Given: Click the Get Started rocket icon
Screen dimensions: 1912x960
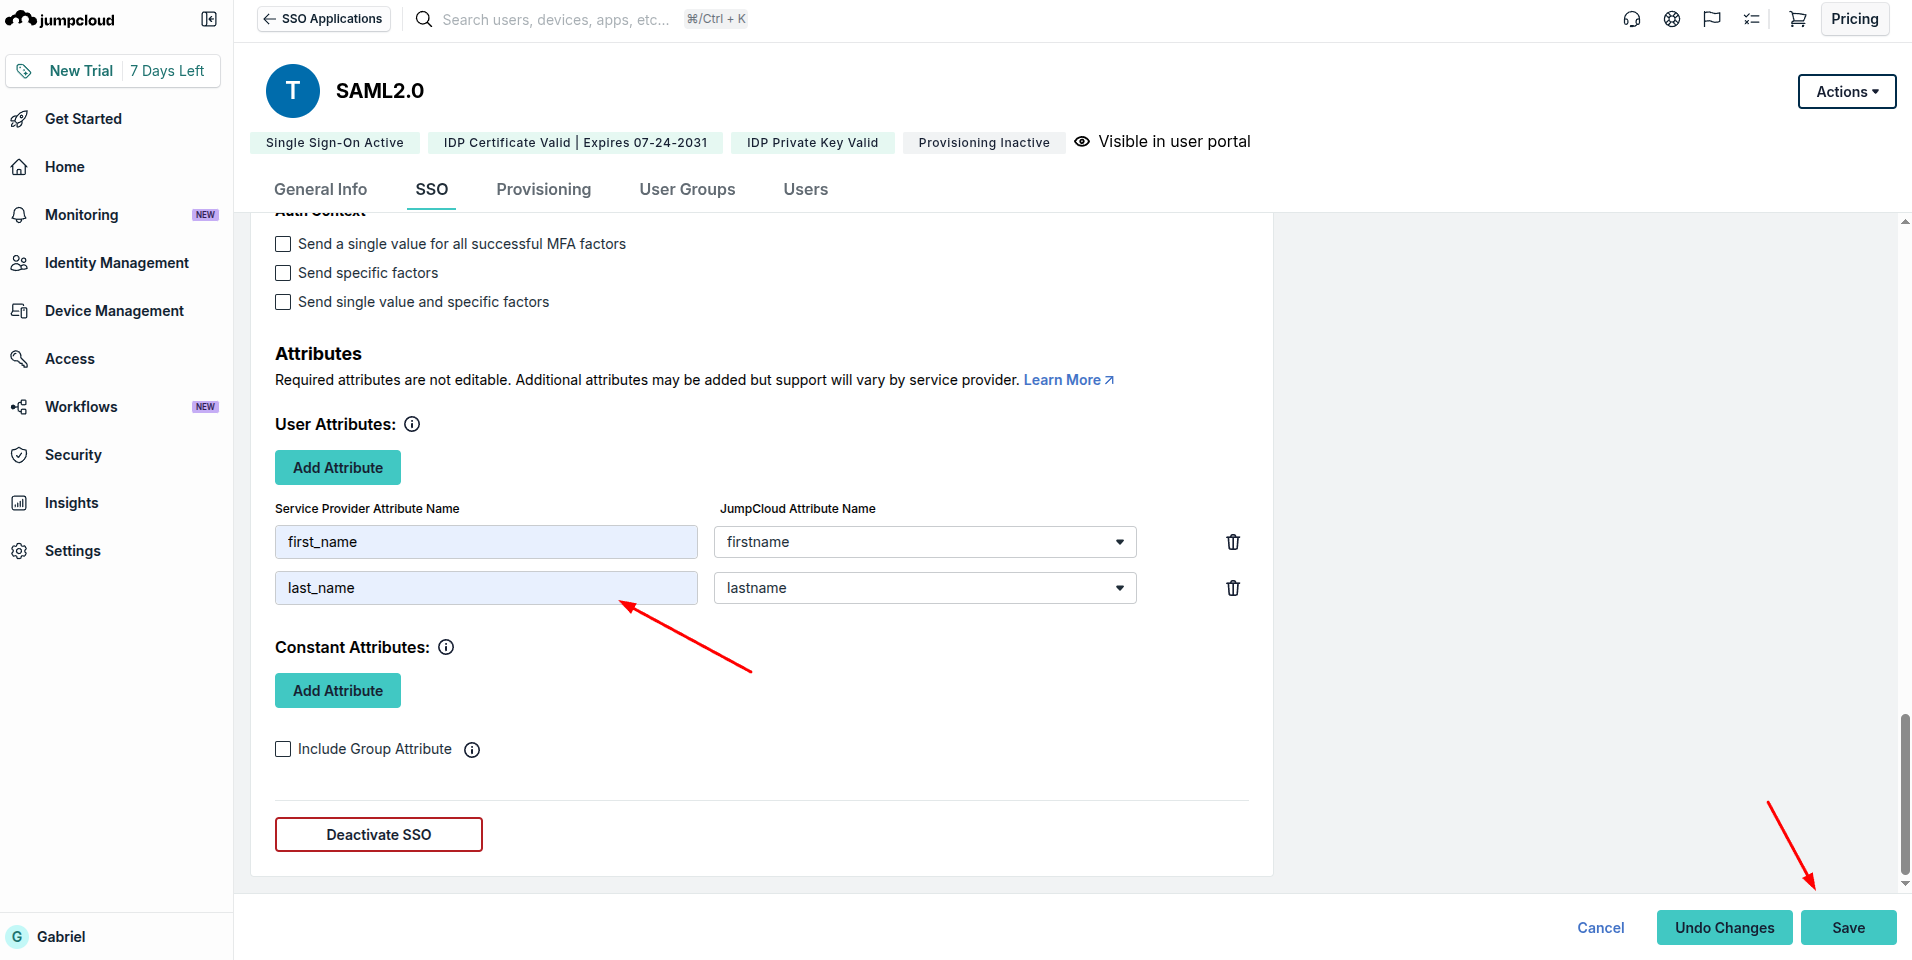Looking at the screenshot, I should 19,119.
